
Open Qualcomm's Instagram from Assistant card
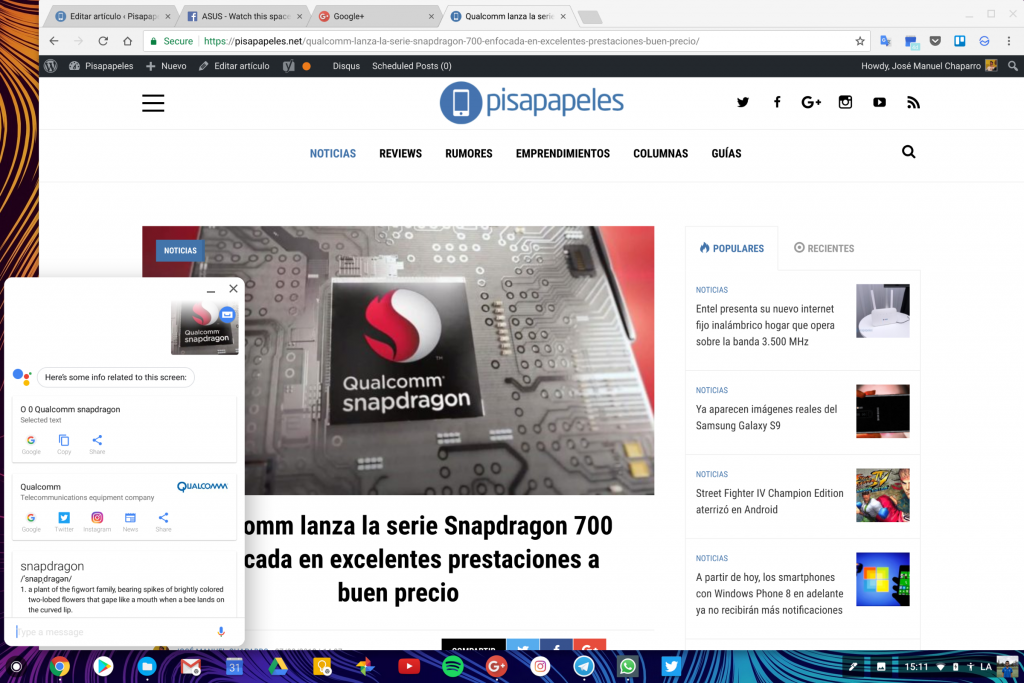[x=97, y=522]
